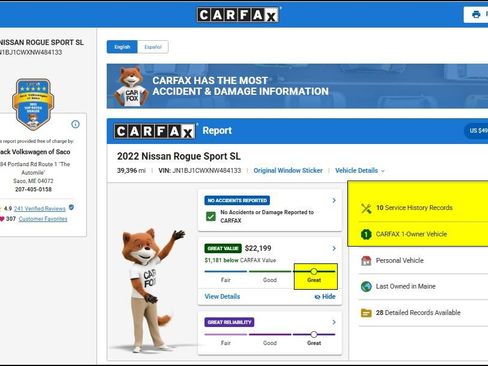488x366 pixels.
Task: Expand the Great Value card chevron
Action: [334, 248]
